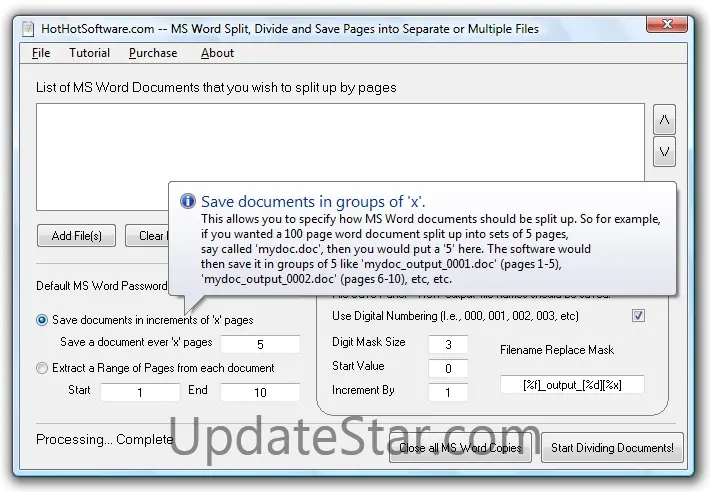710x492 pixels.
Task: Close the application window
Action: (x=667, y=24)
